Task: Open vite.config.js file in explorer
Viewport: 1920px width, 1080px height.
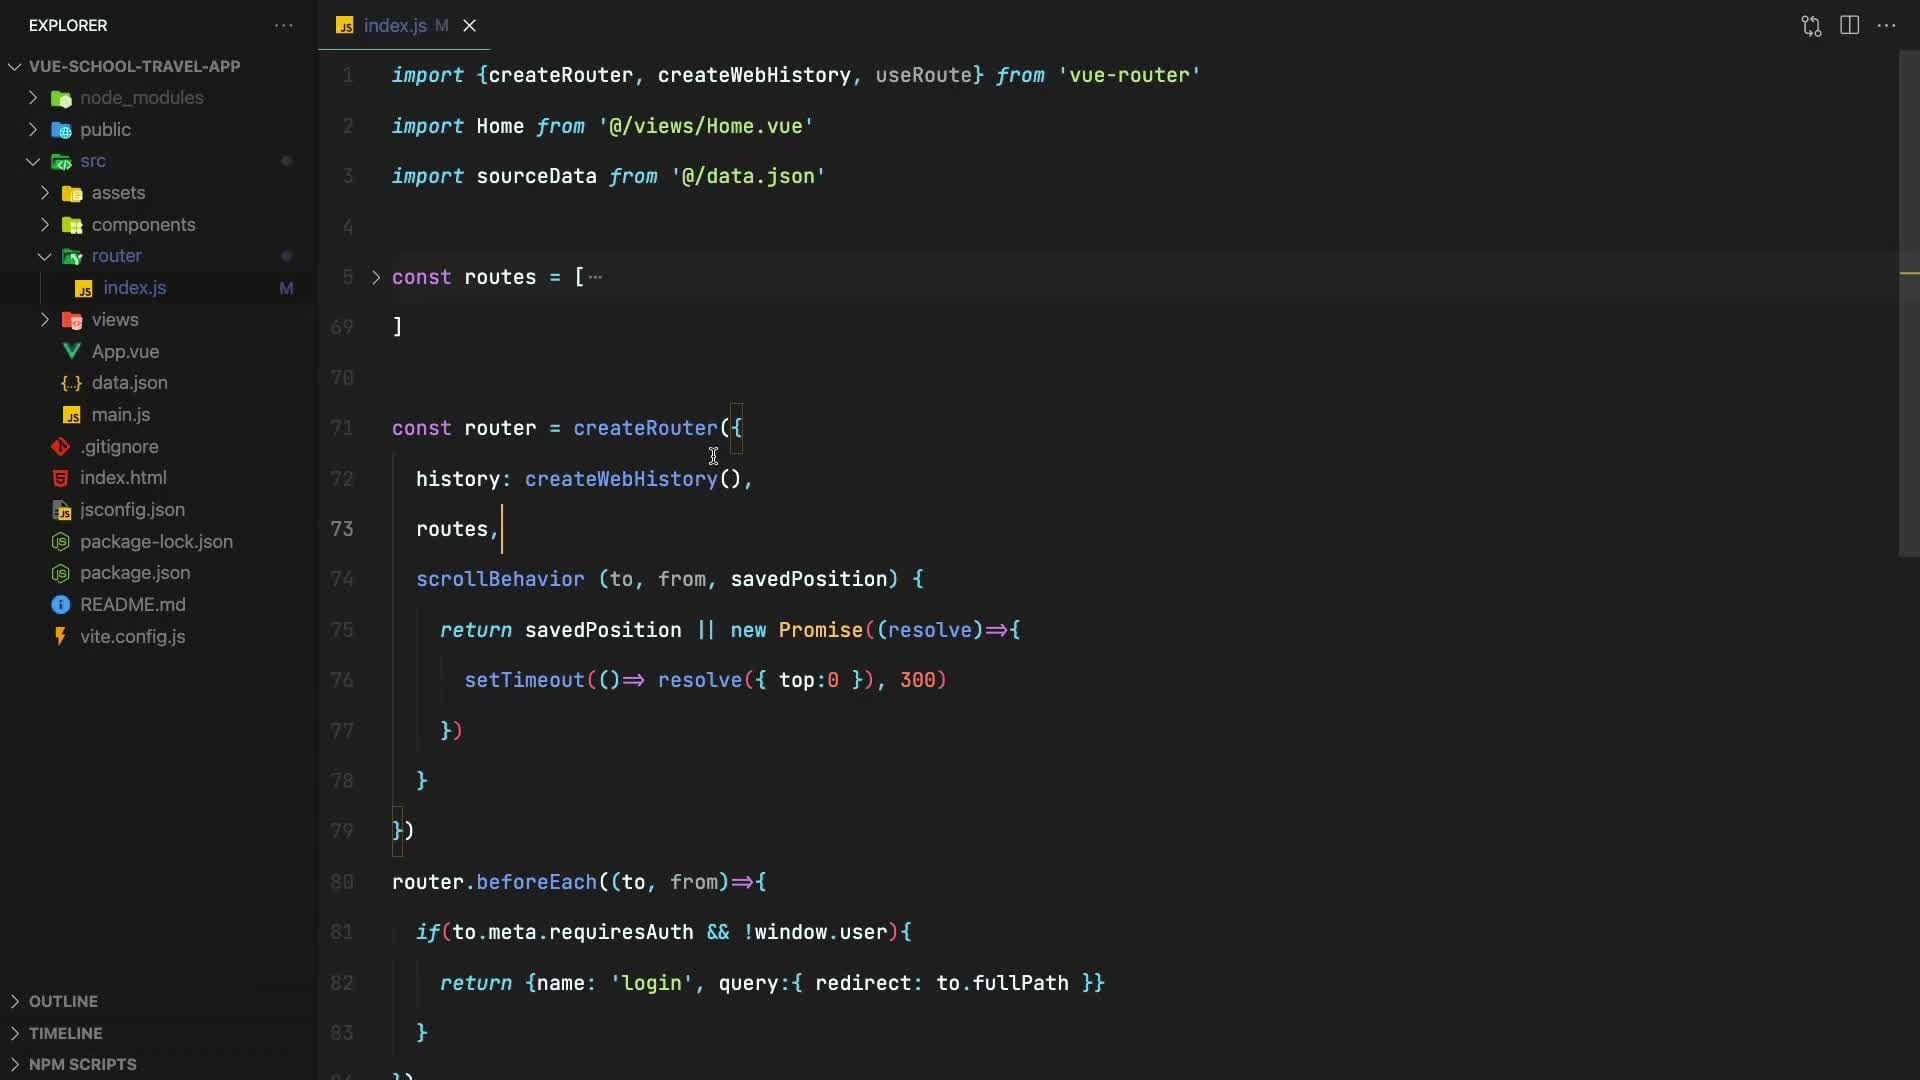Action: pyautogui.click(x=132, y=637)
